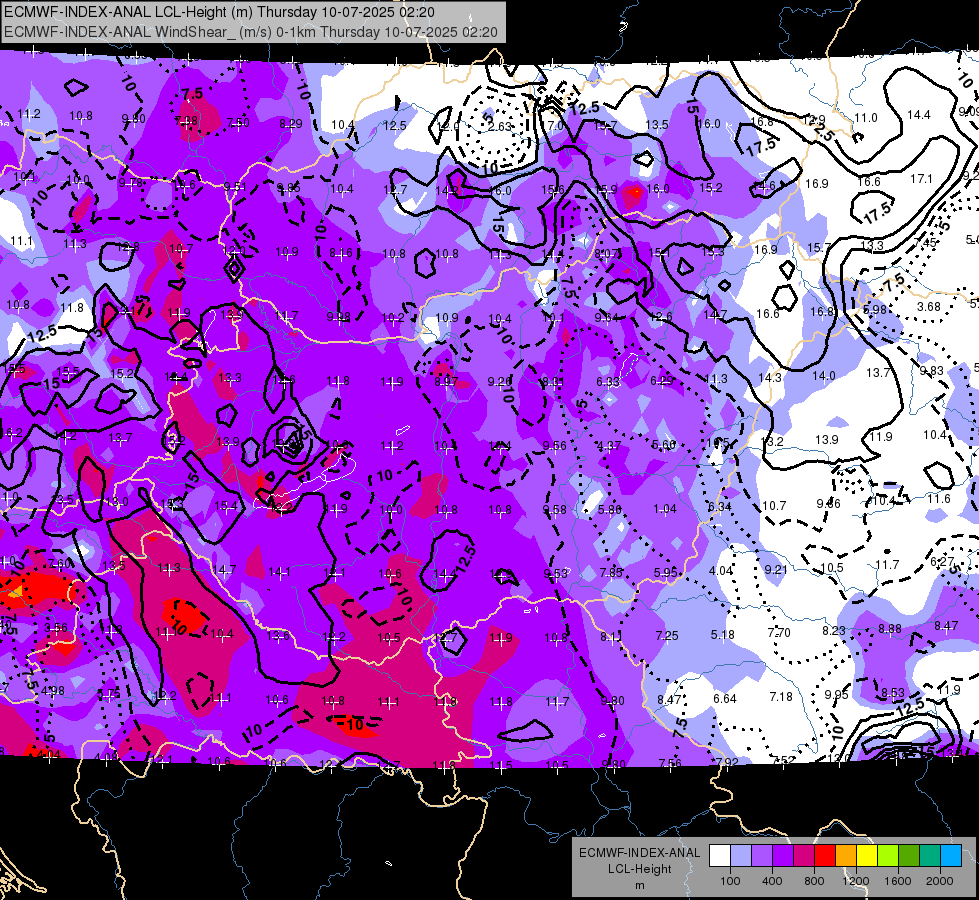Image resolution: width=979 pixels, height=900 pixels.
Task: Click the legend tick value 400
Action: coord(772,881)
